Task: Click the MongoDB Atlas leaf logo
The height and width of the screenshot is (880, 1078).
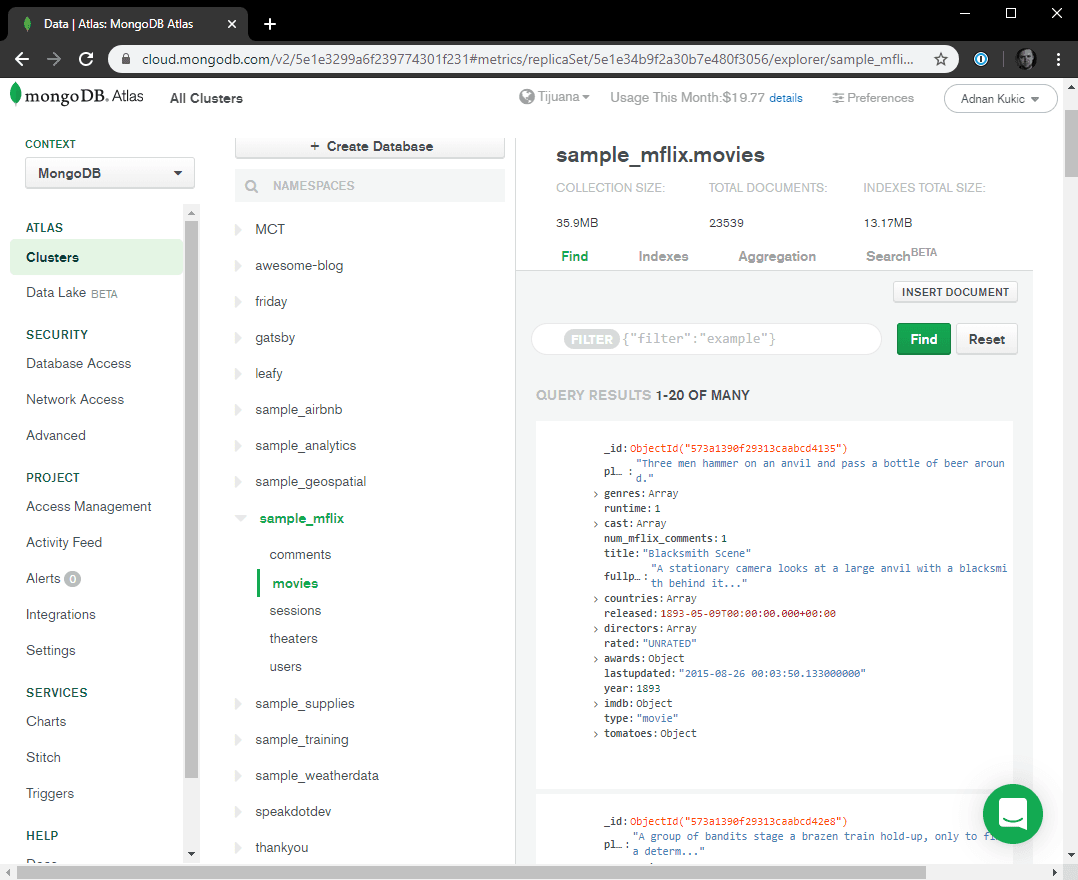Action: (x=16, y=95)
